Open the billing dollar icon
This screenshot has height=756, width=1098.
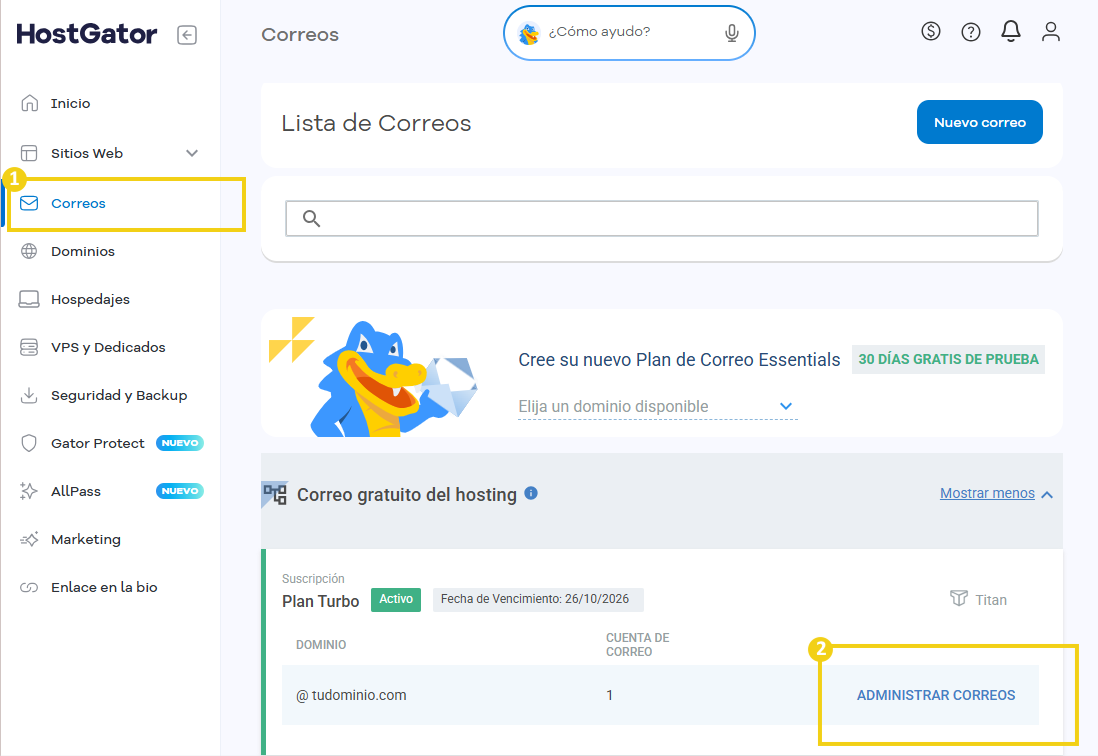tap(931, 32)
